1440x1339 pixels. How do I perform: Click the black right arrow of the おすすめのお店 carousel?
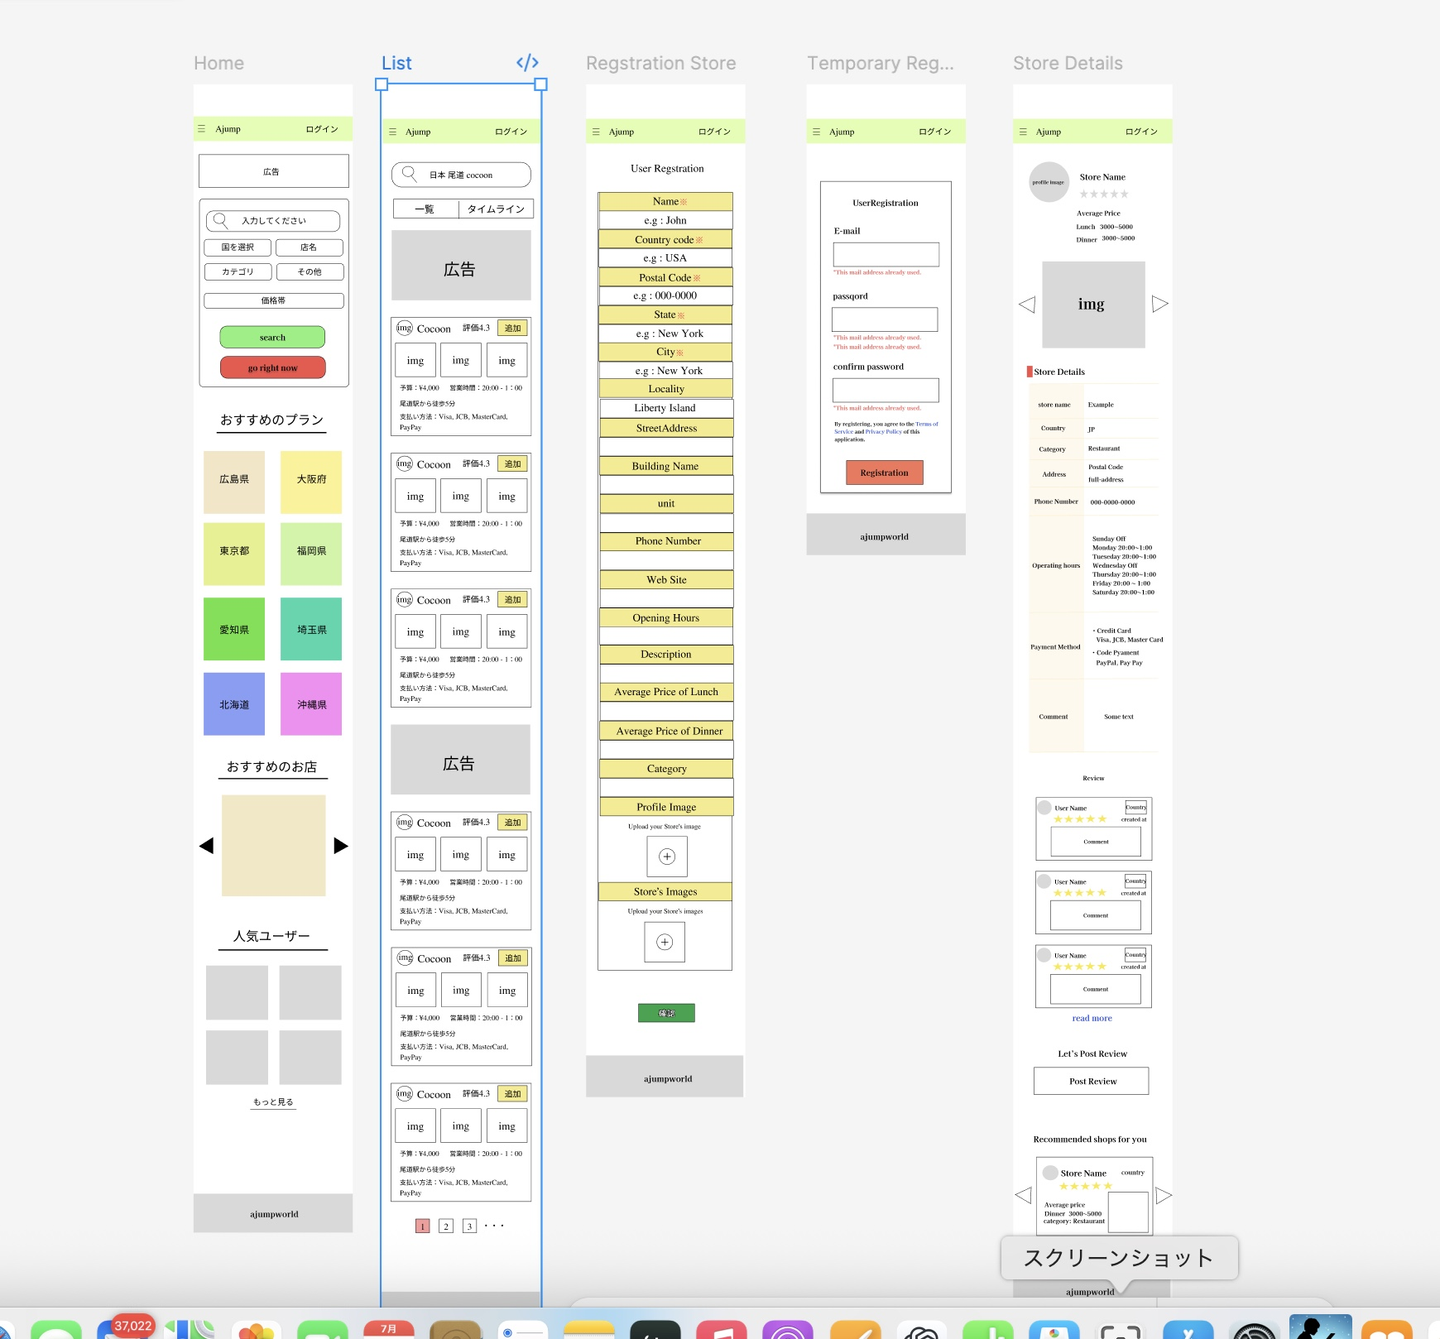click(x=341, y=846)
